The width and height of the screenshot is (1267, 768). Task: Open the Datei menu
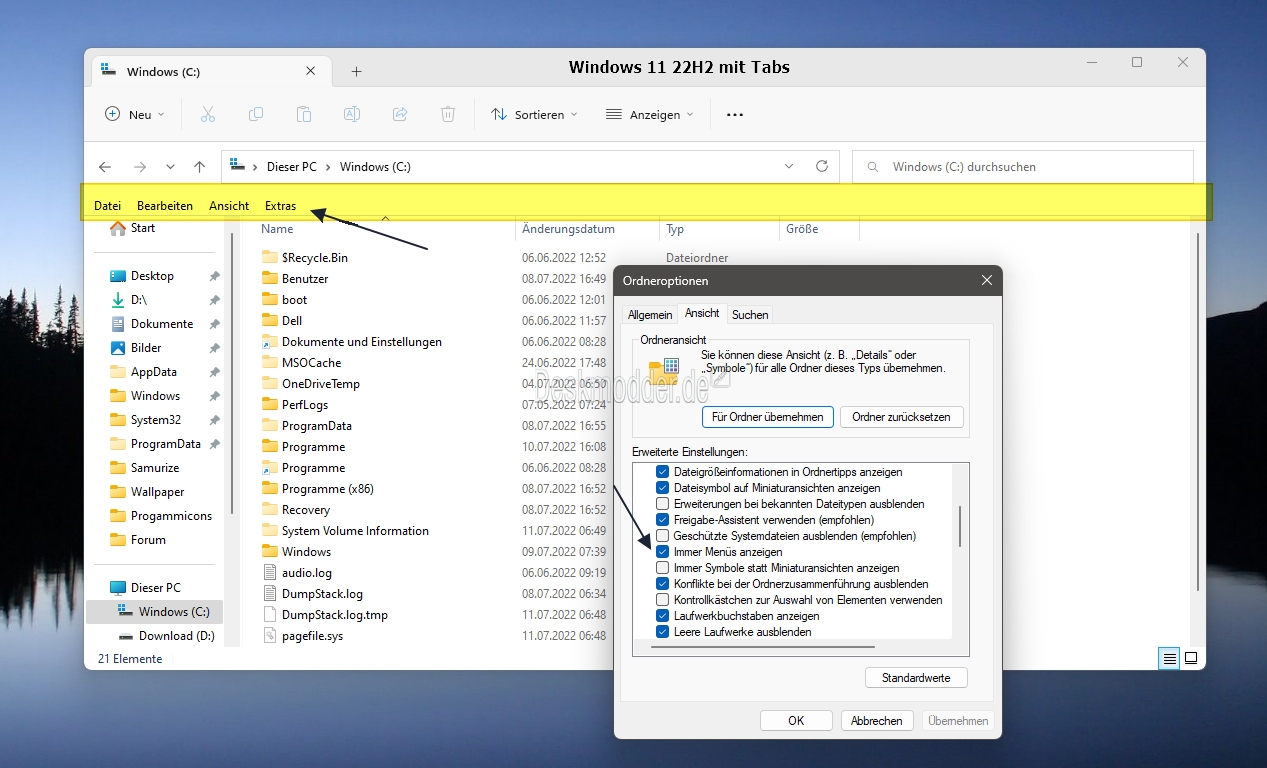click(107, 206)
